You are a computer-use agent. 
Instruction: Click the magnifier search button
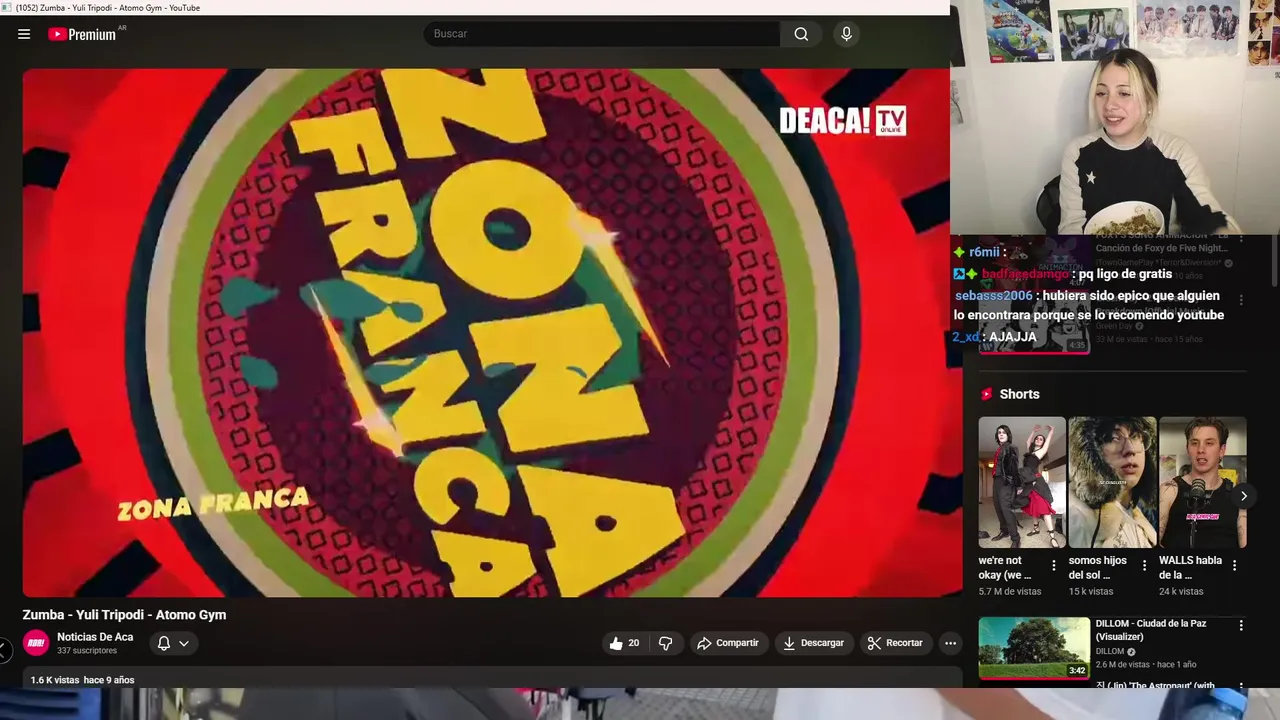point(801,34)
